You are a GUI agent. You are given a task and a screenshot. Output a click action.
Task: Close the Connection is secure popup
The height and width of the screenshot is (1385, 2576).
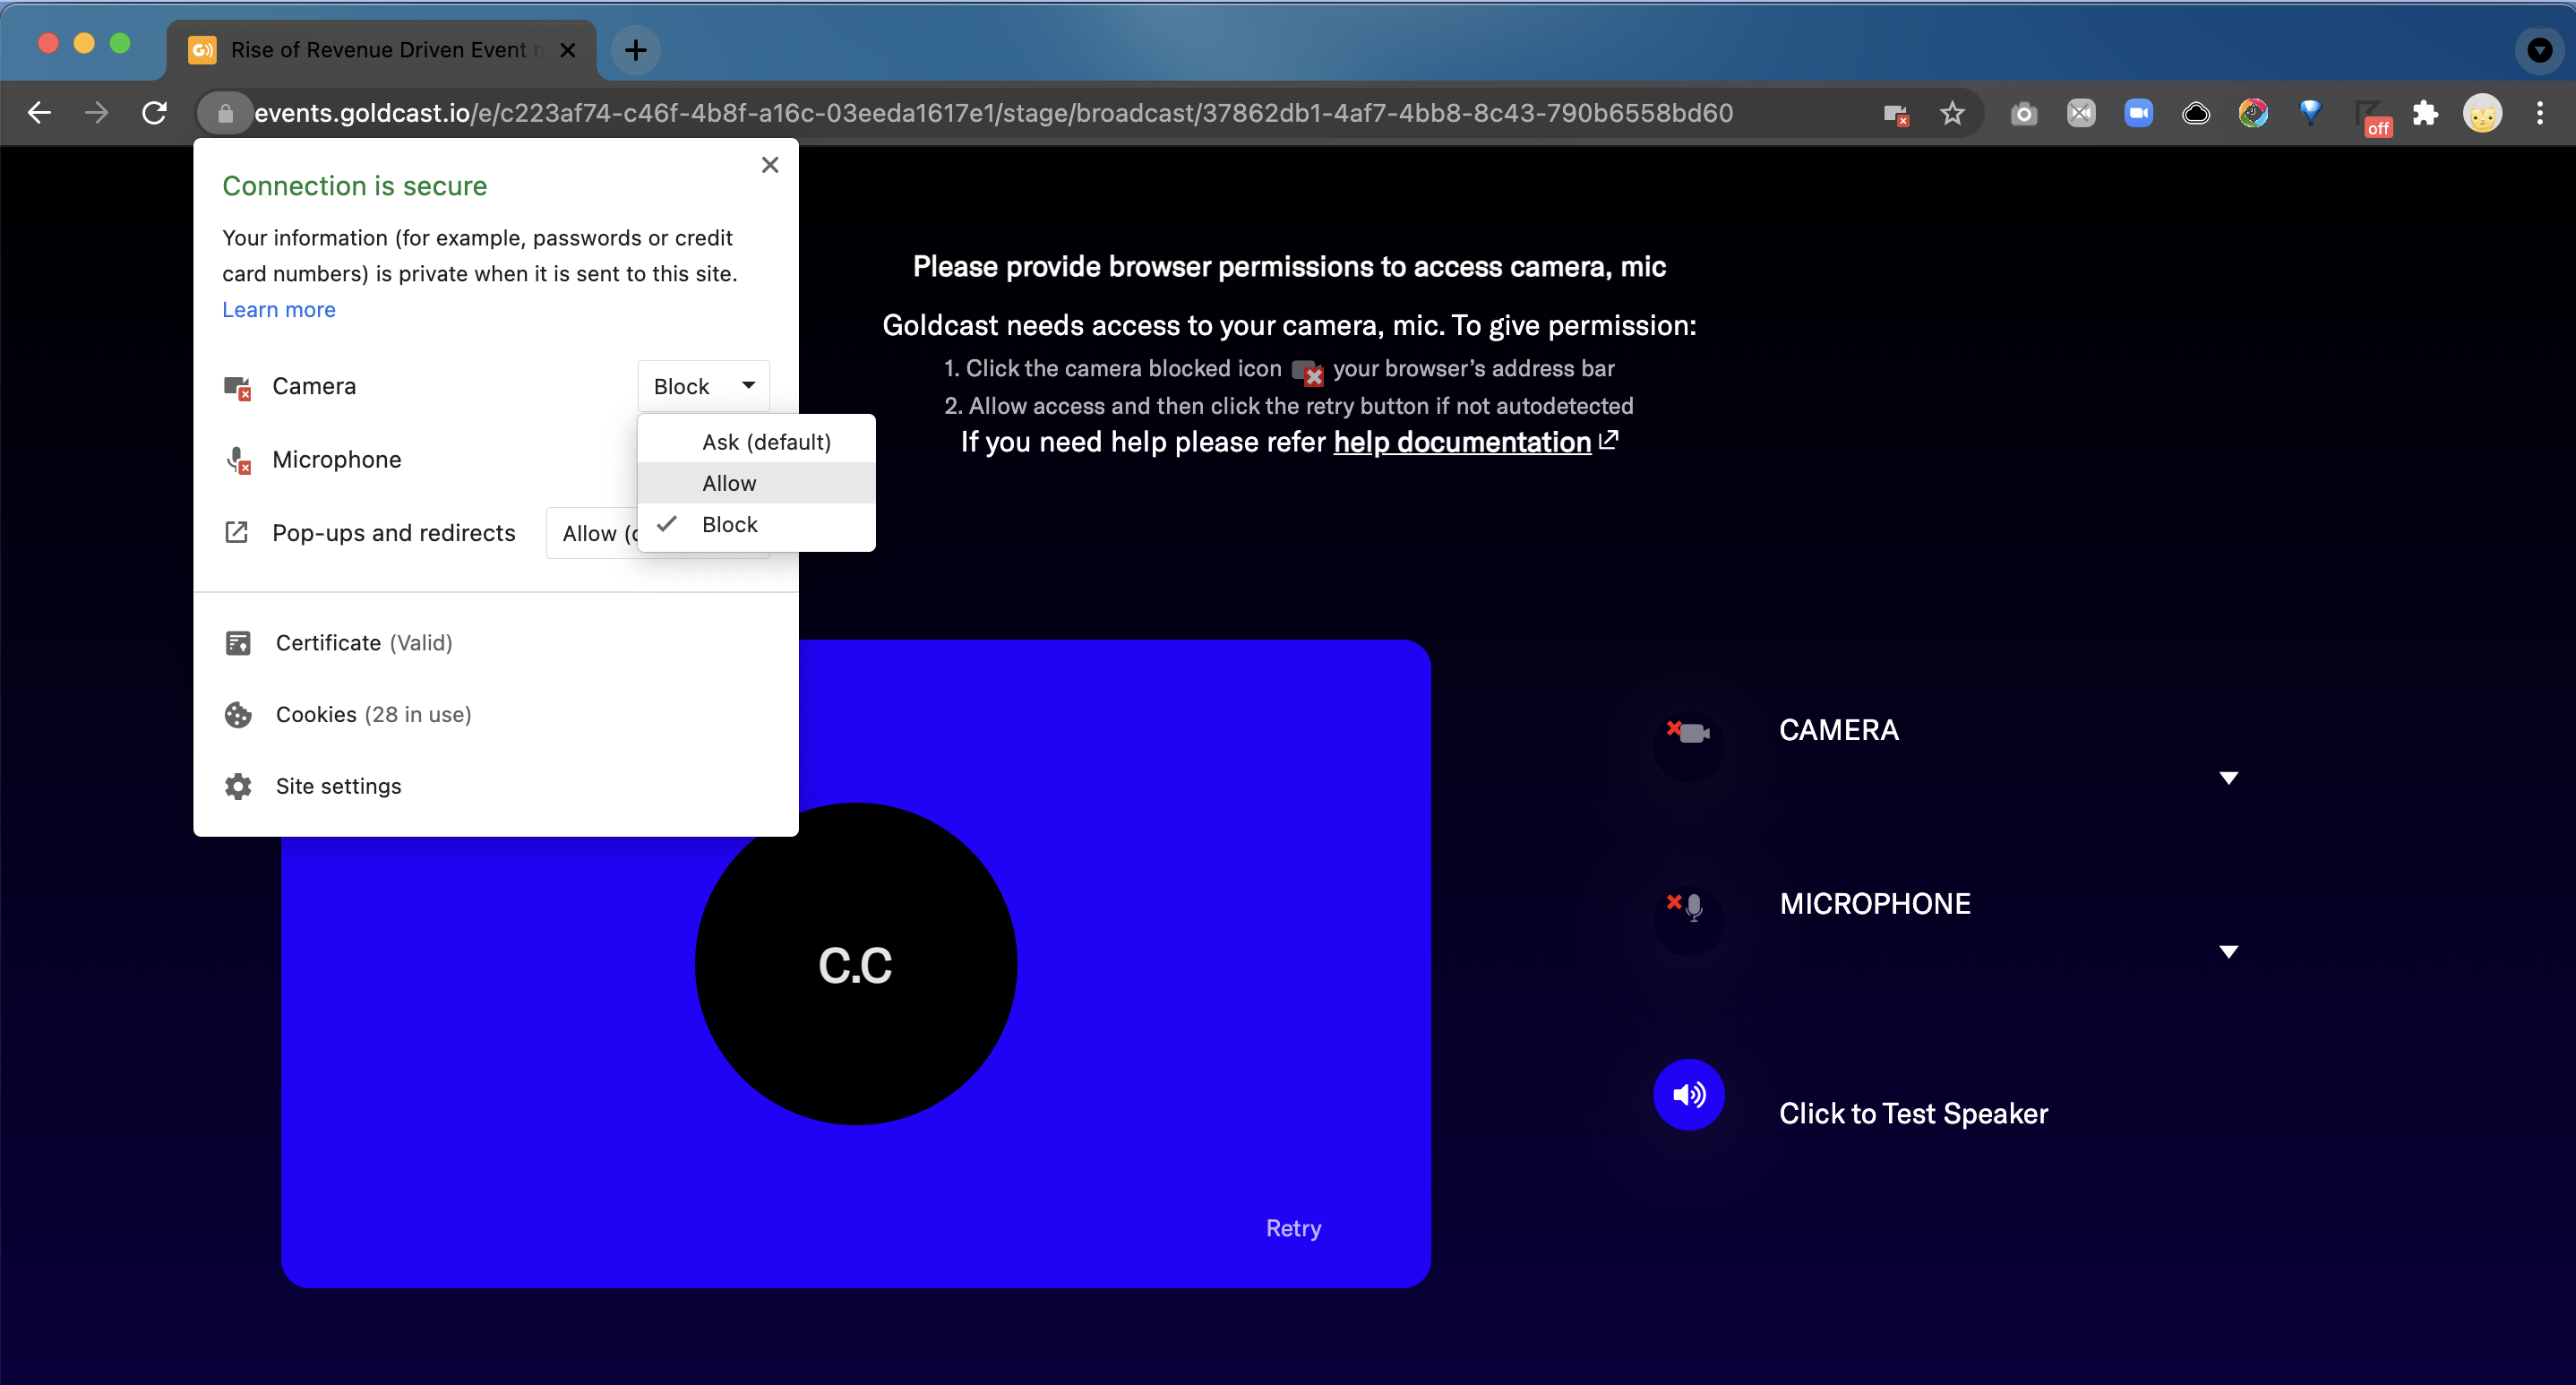tap(770, 165)
